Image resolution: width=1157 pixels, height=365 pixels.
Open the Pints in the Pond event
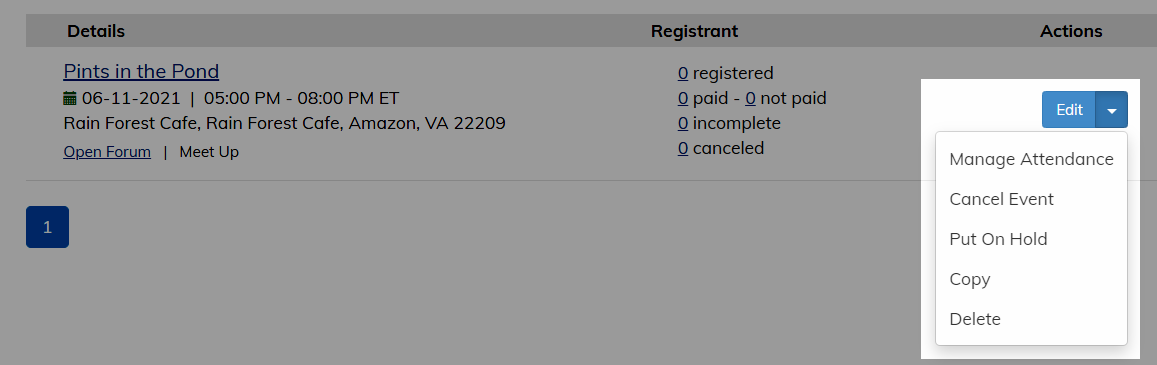(x=141, y=72)
